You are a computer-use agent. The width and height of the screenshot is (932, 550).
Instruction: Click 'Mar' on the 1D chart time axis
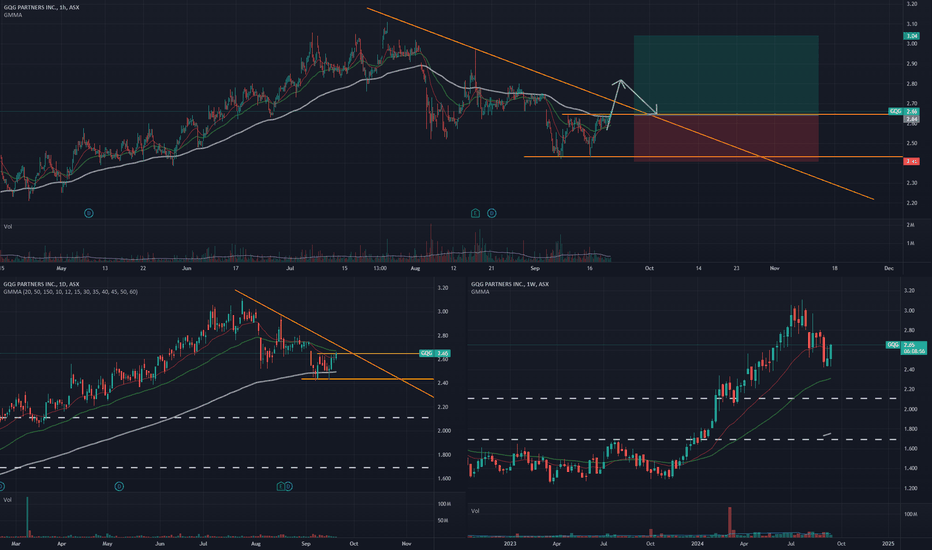pyautogui.click(x=16, y=543)
